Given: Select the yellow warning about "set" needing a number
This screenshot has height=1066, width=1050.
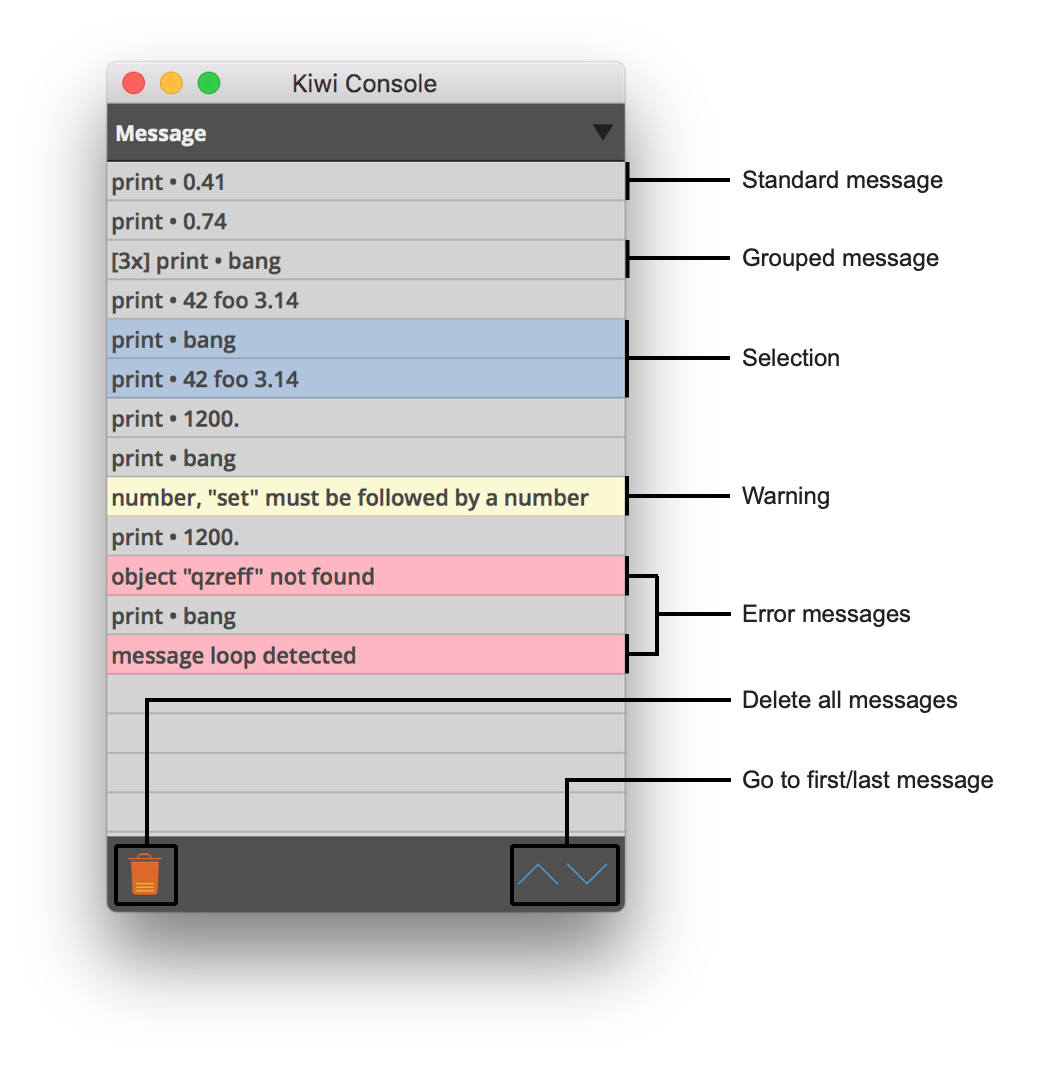Looking at the screenshot, I should (366, 497).
